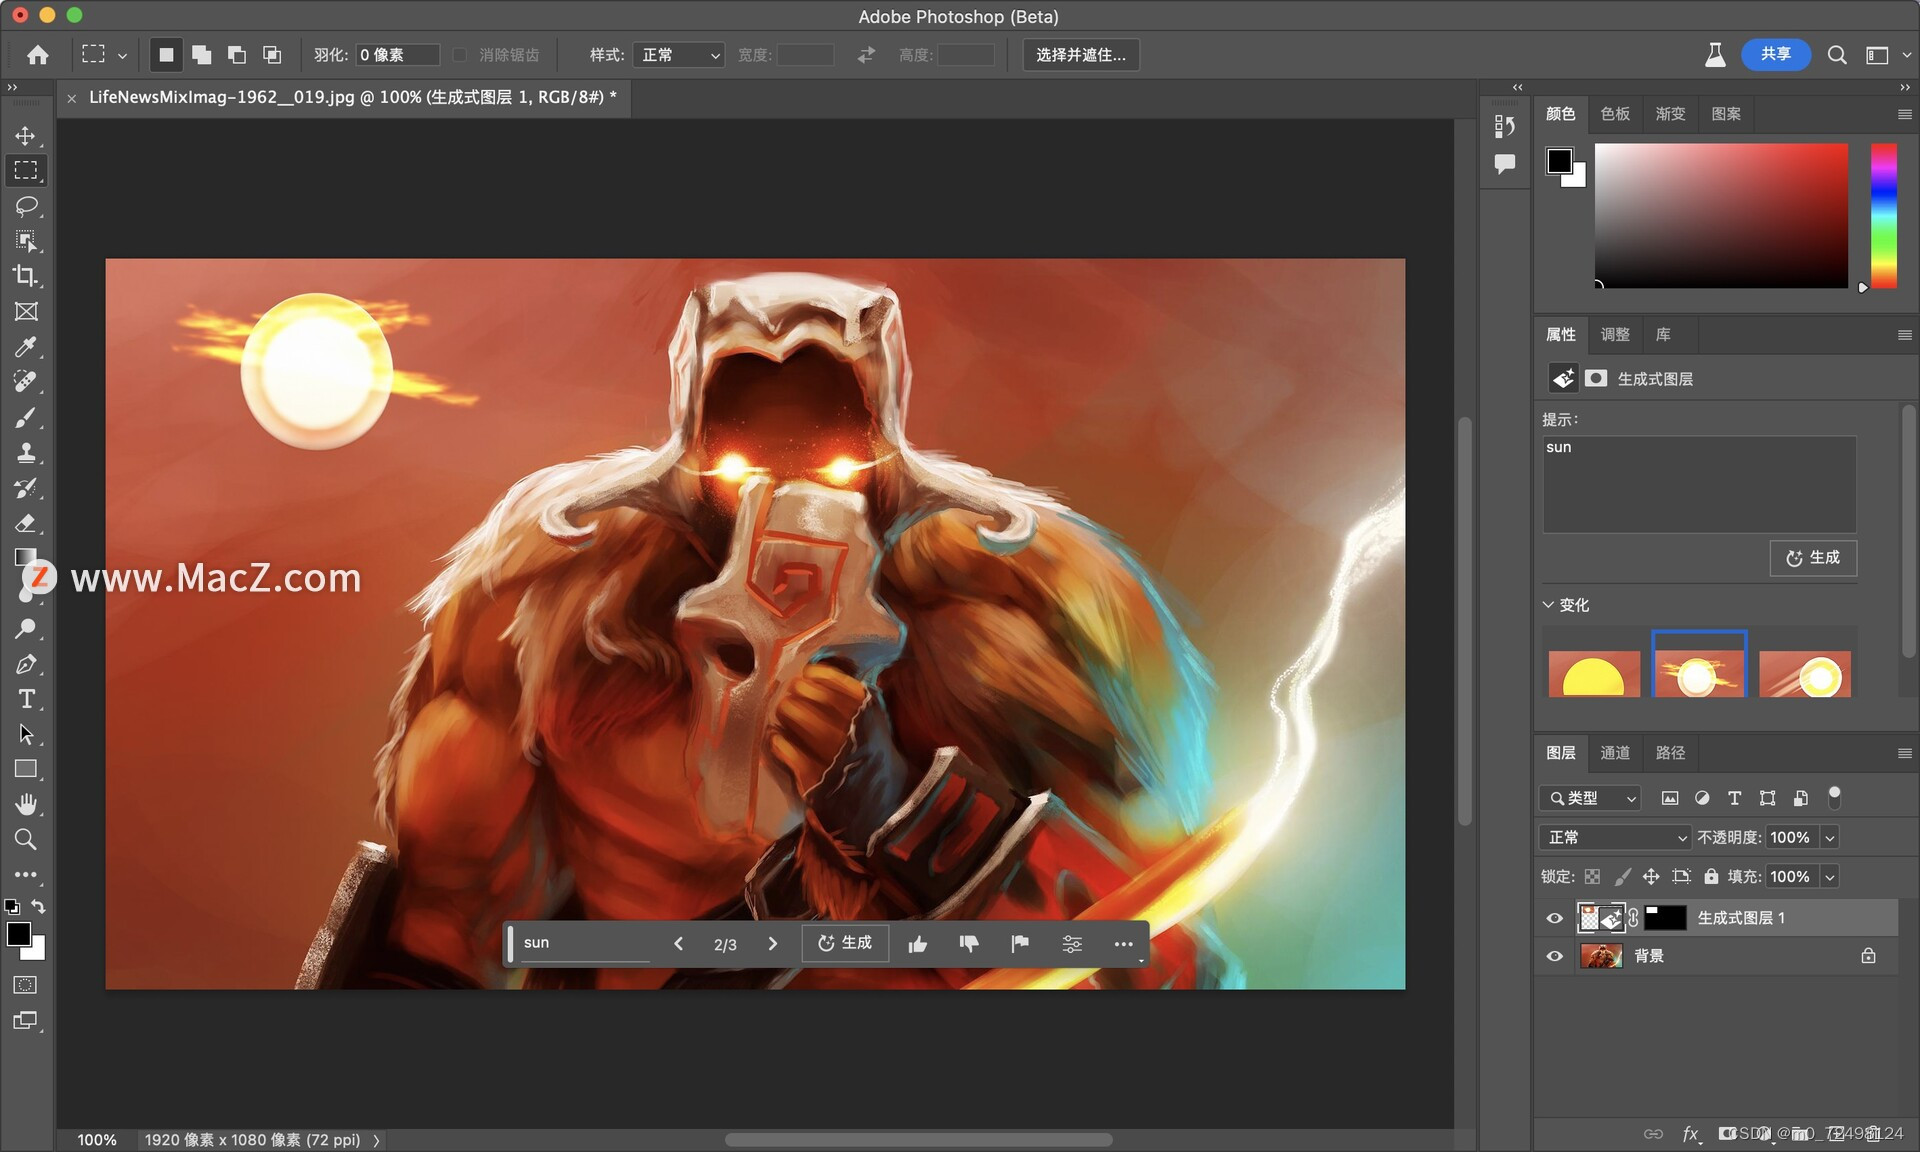This screenshot has height=1152, width=1920.
Task: Select the Crop tool
Action: pos(26,276)
